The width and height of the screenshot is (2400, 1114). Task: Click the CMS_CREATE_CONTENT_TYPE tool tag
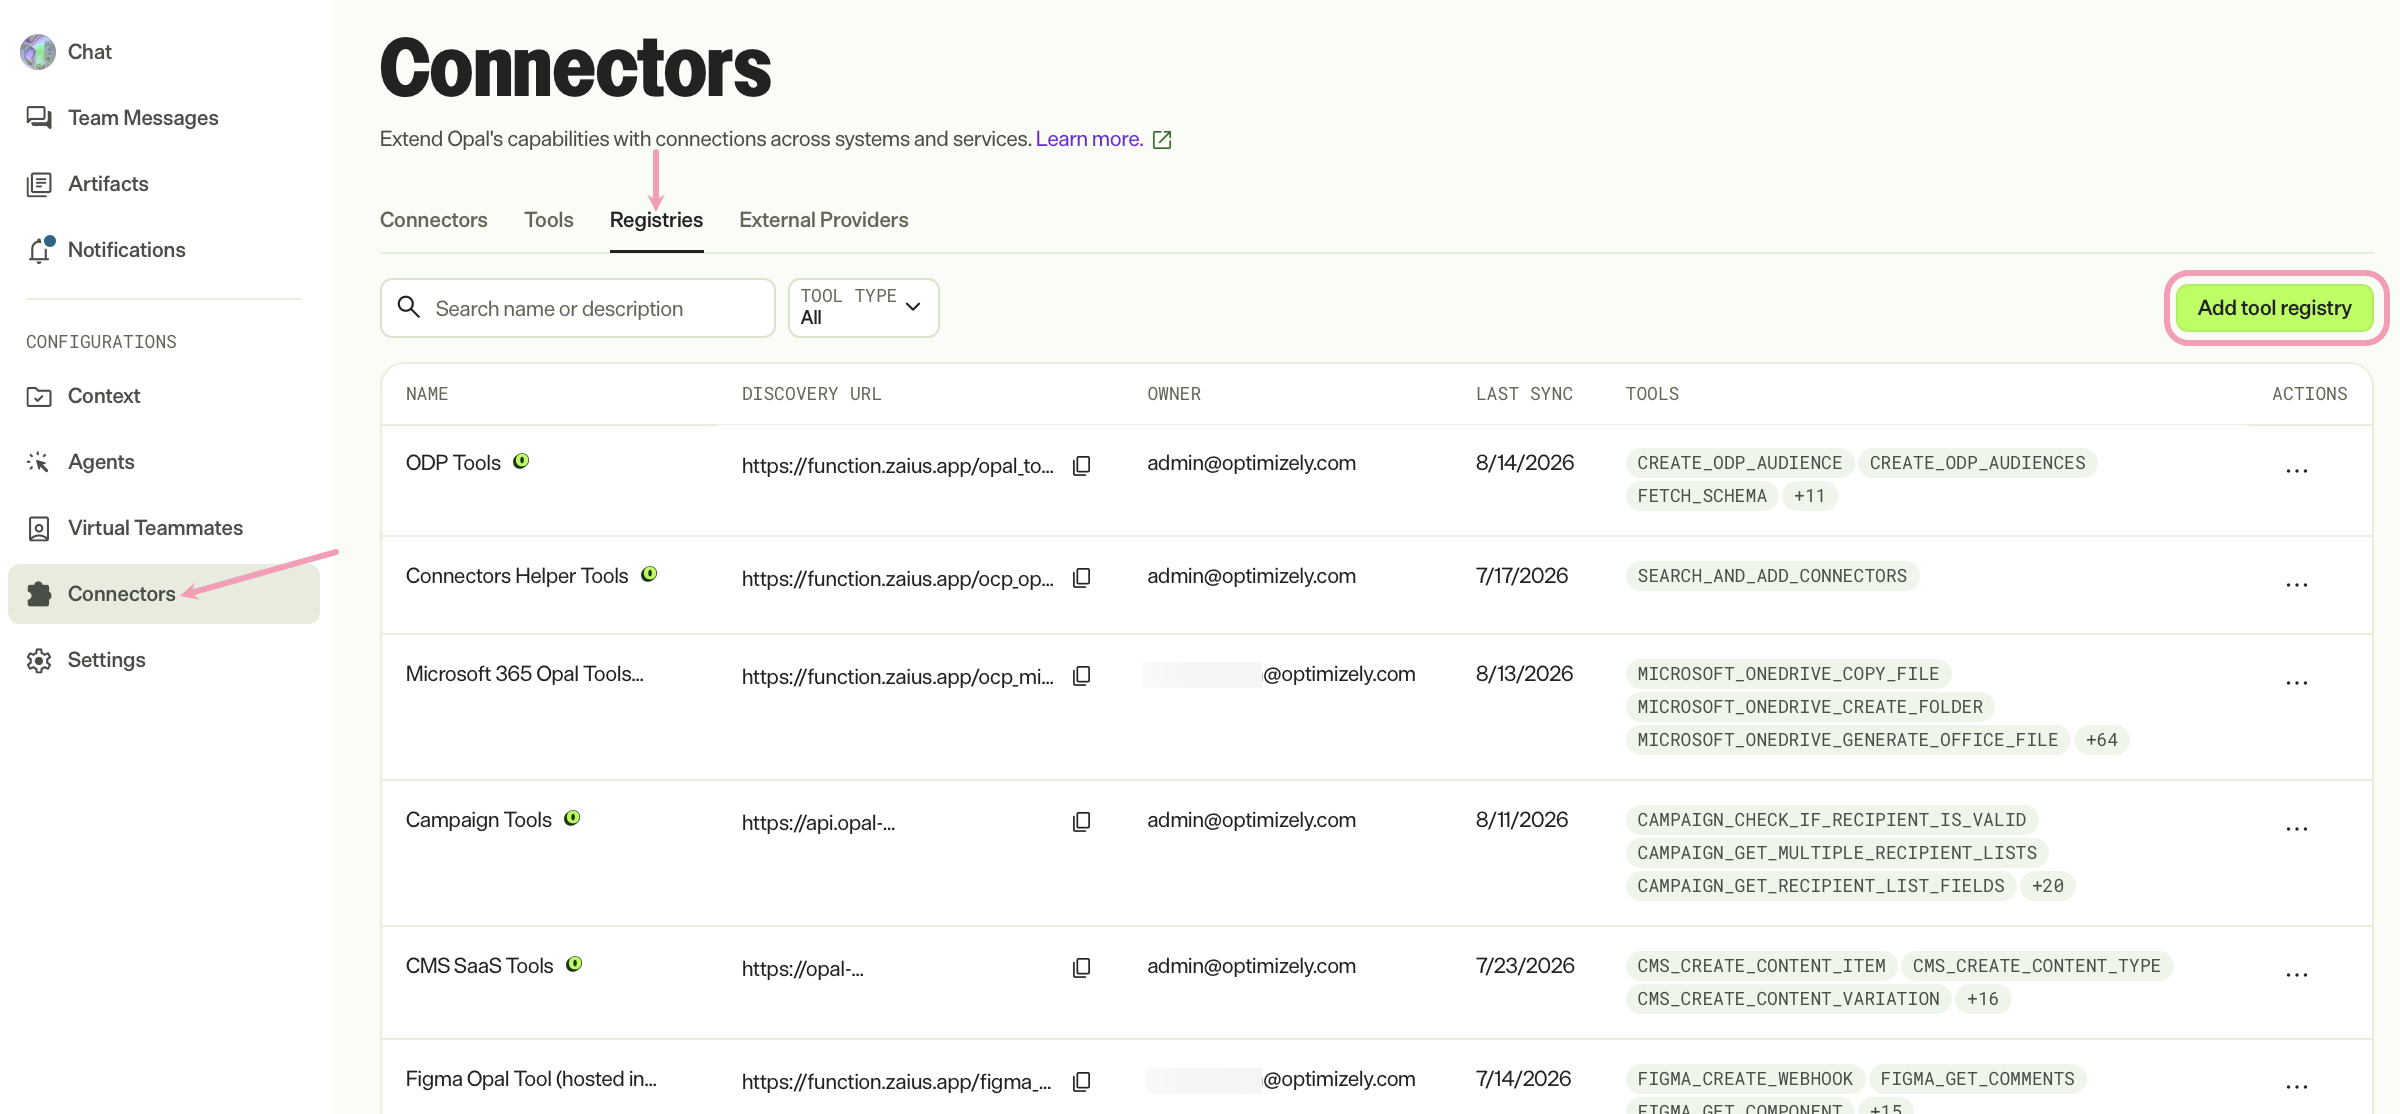coord(2037,966)
